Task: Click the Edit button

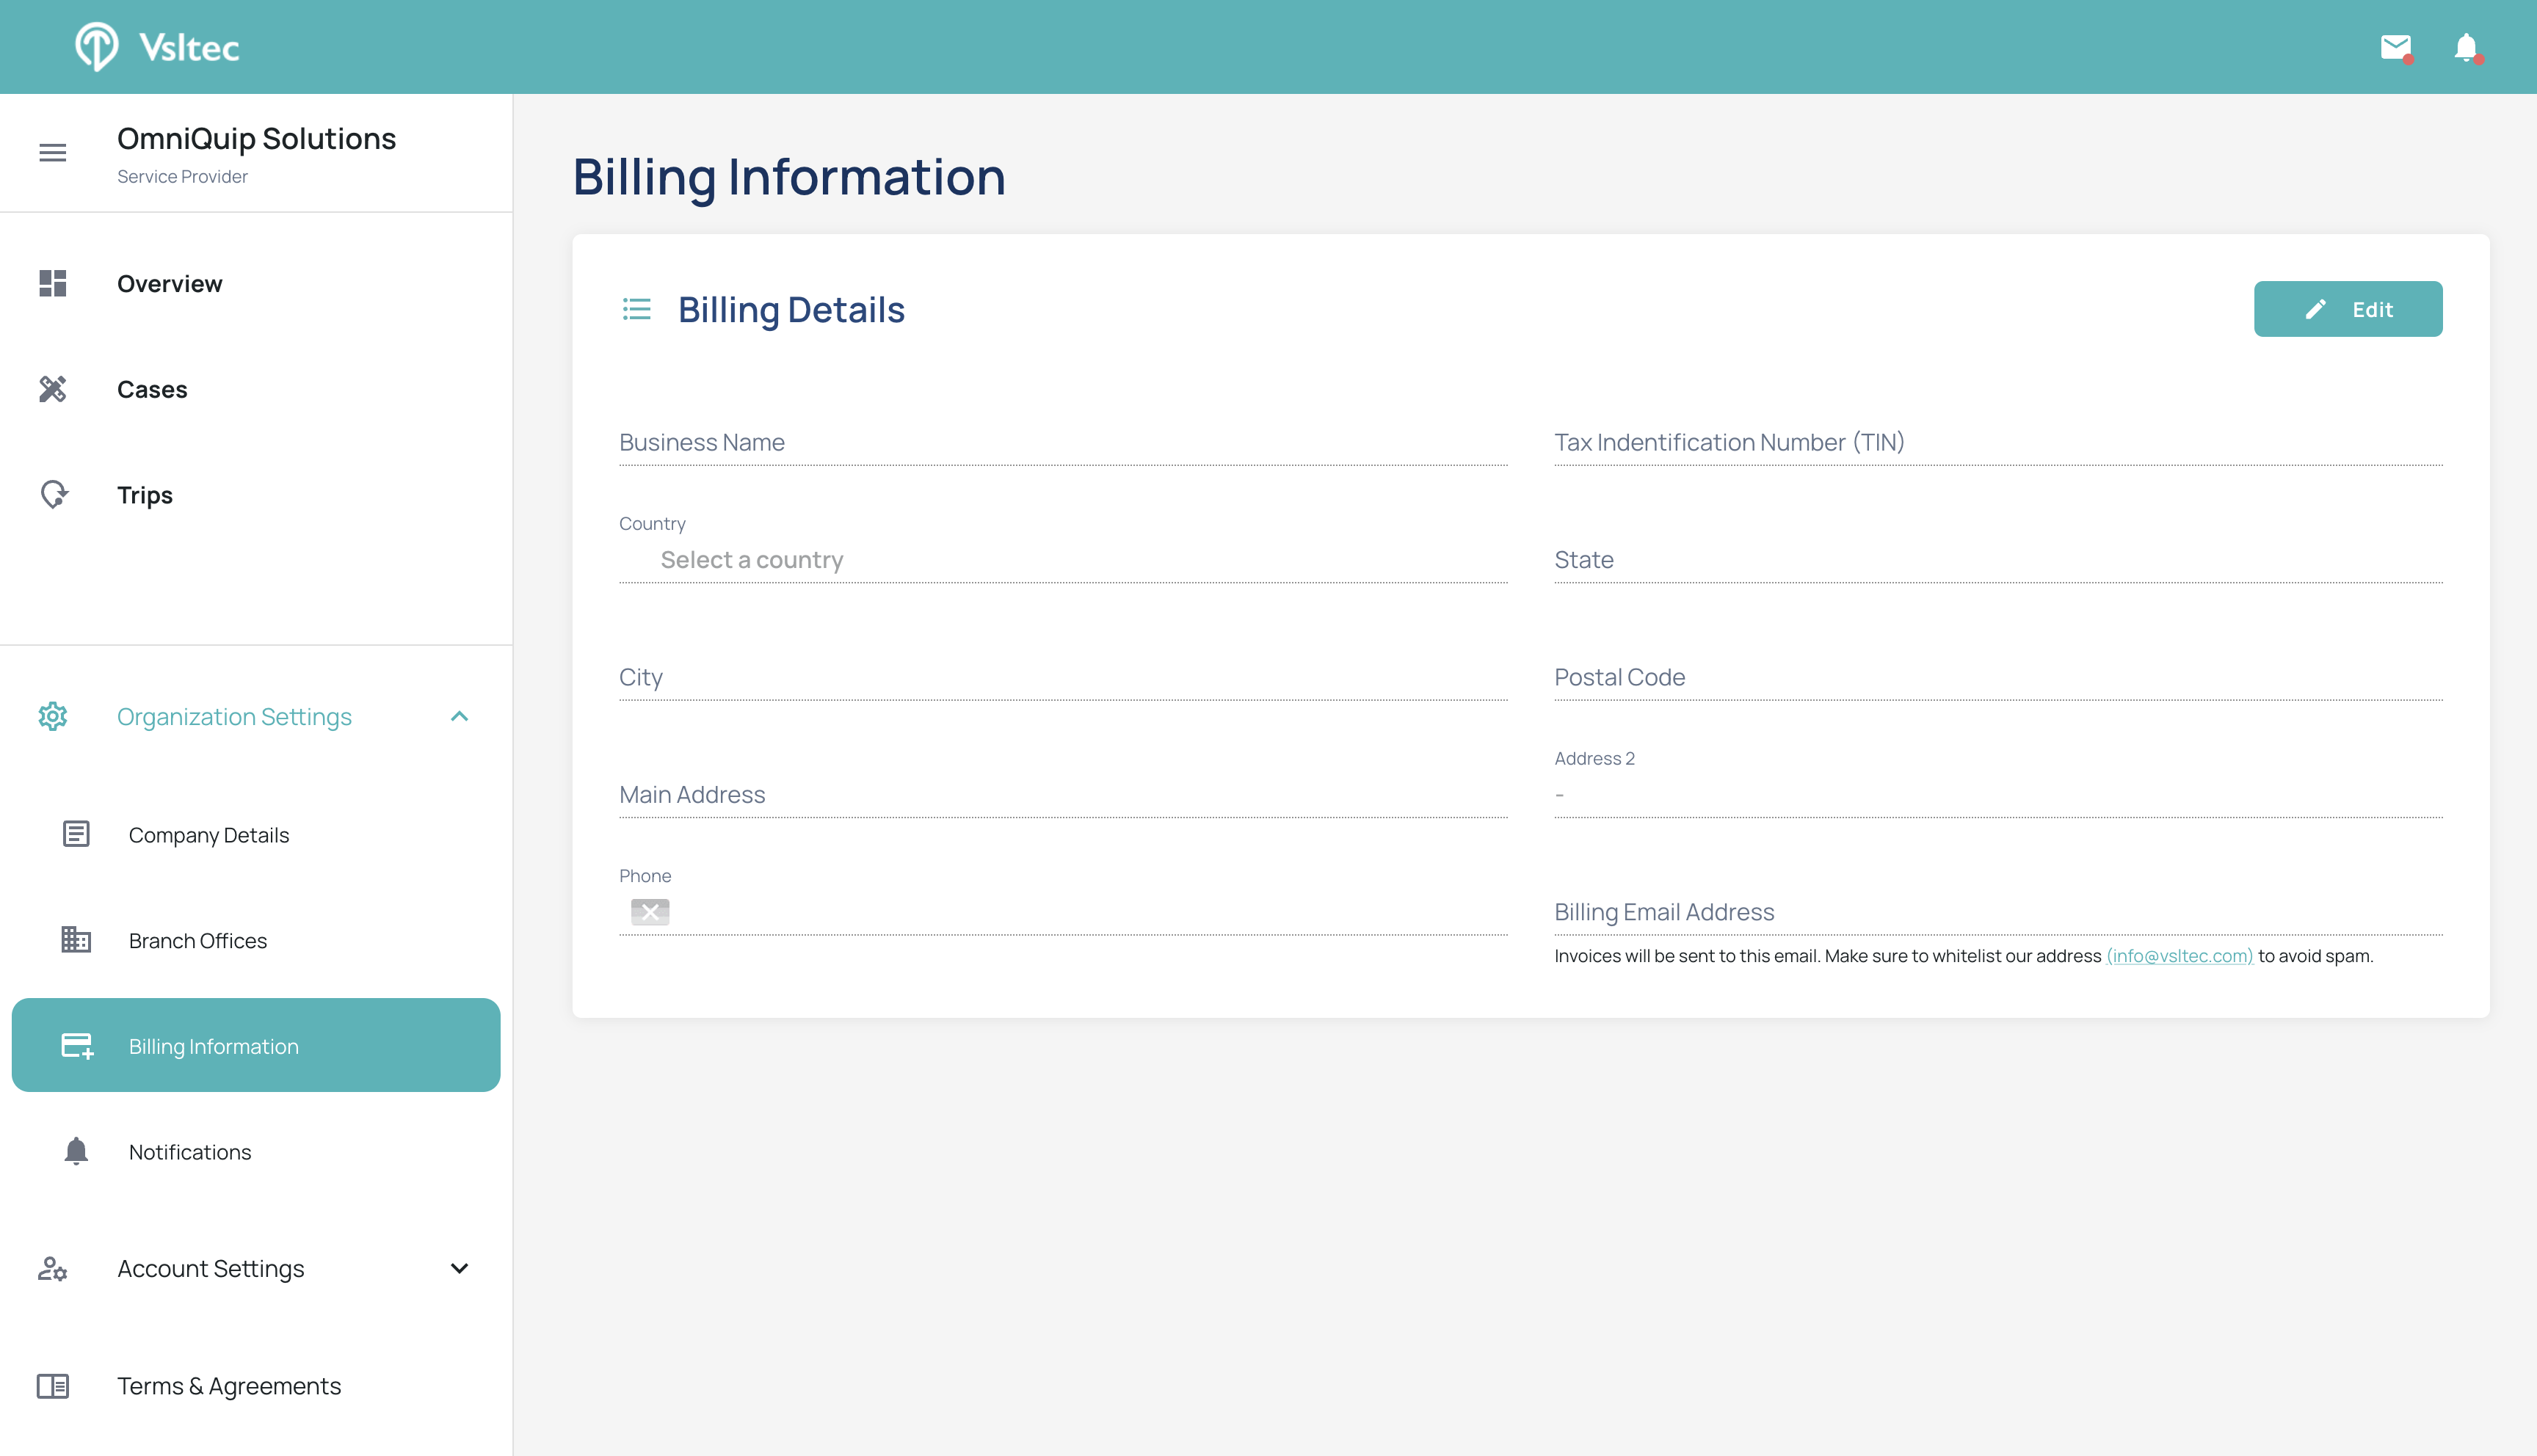Action: [2348, 309]
